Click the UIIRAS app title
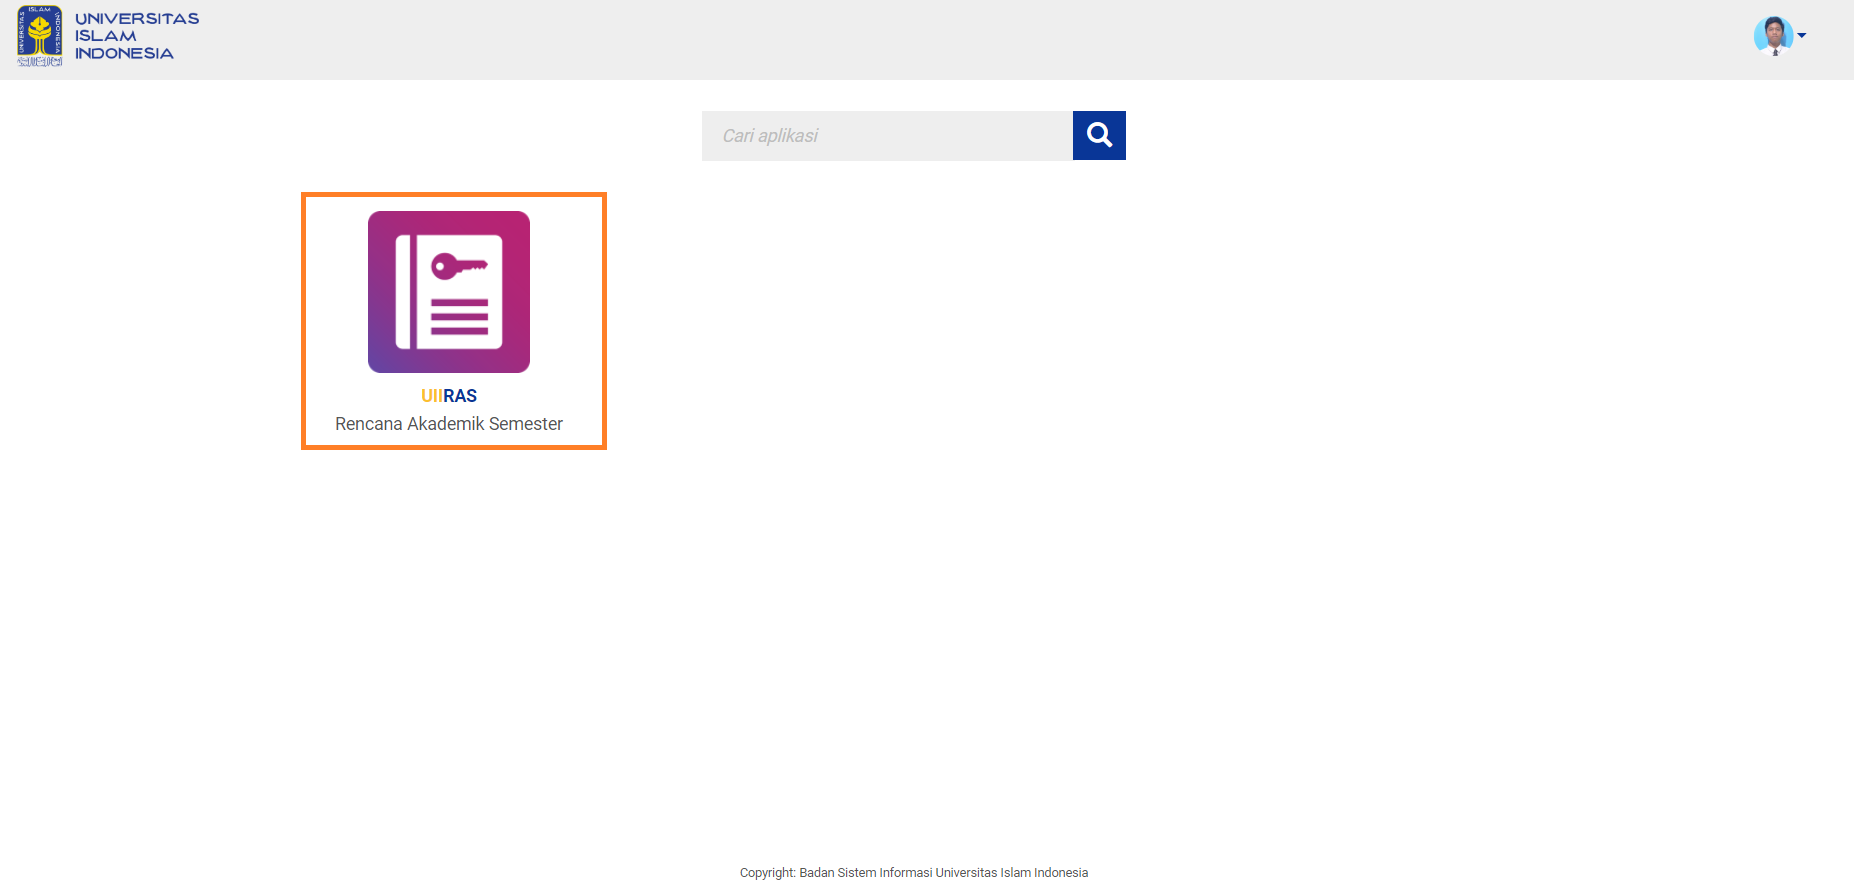Screen dimensions: 1854x886 tap(449, 396)
